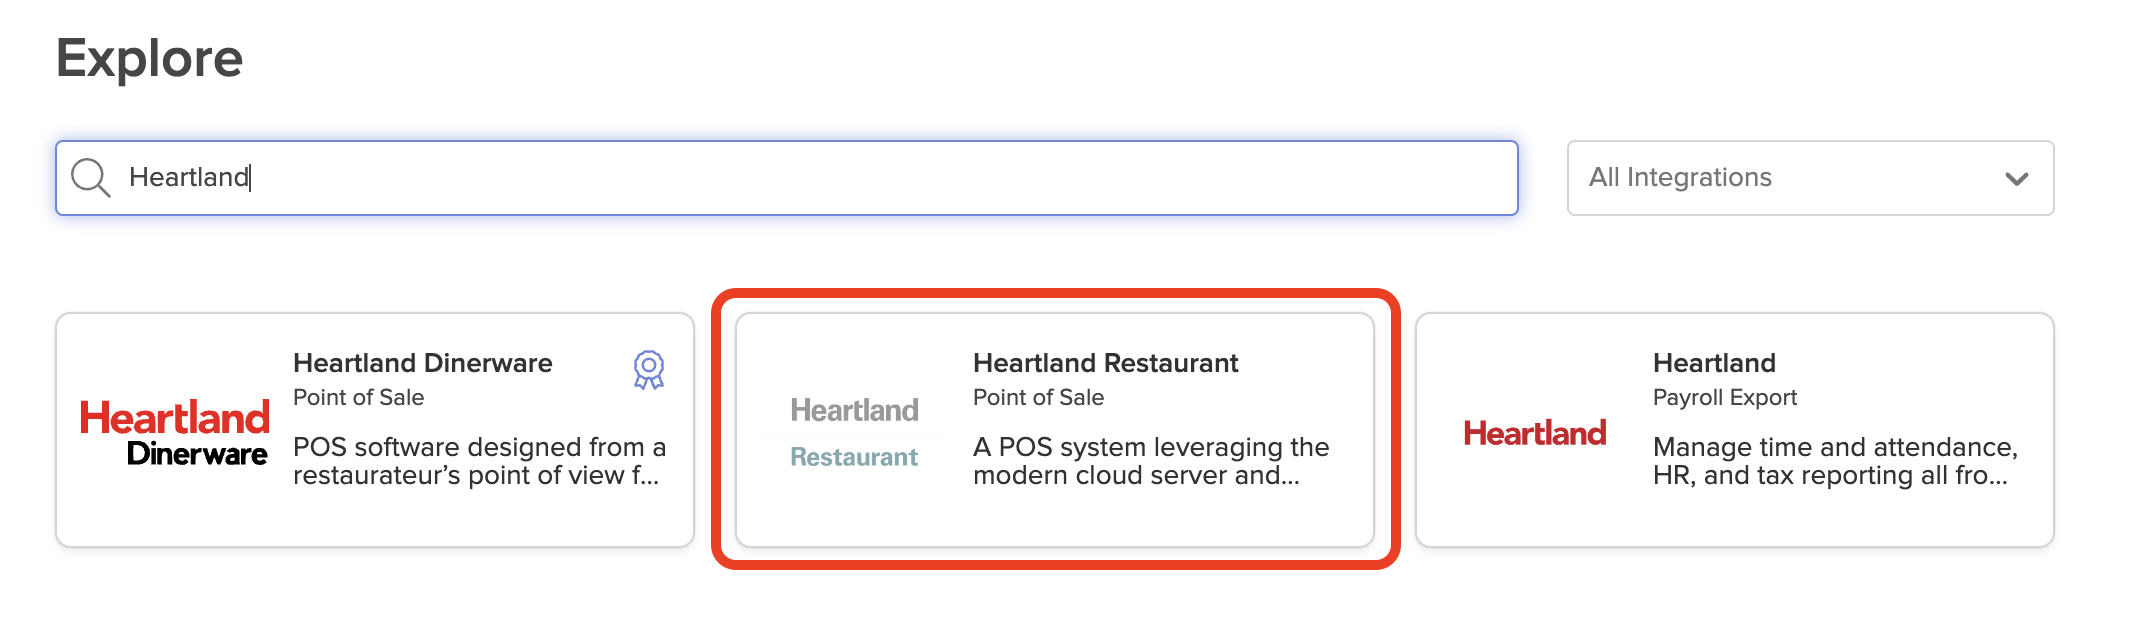Click Point of Sale label under Heartland Restaurant

tap(1038, 398)
